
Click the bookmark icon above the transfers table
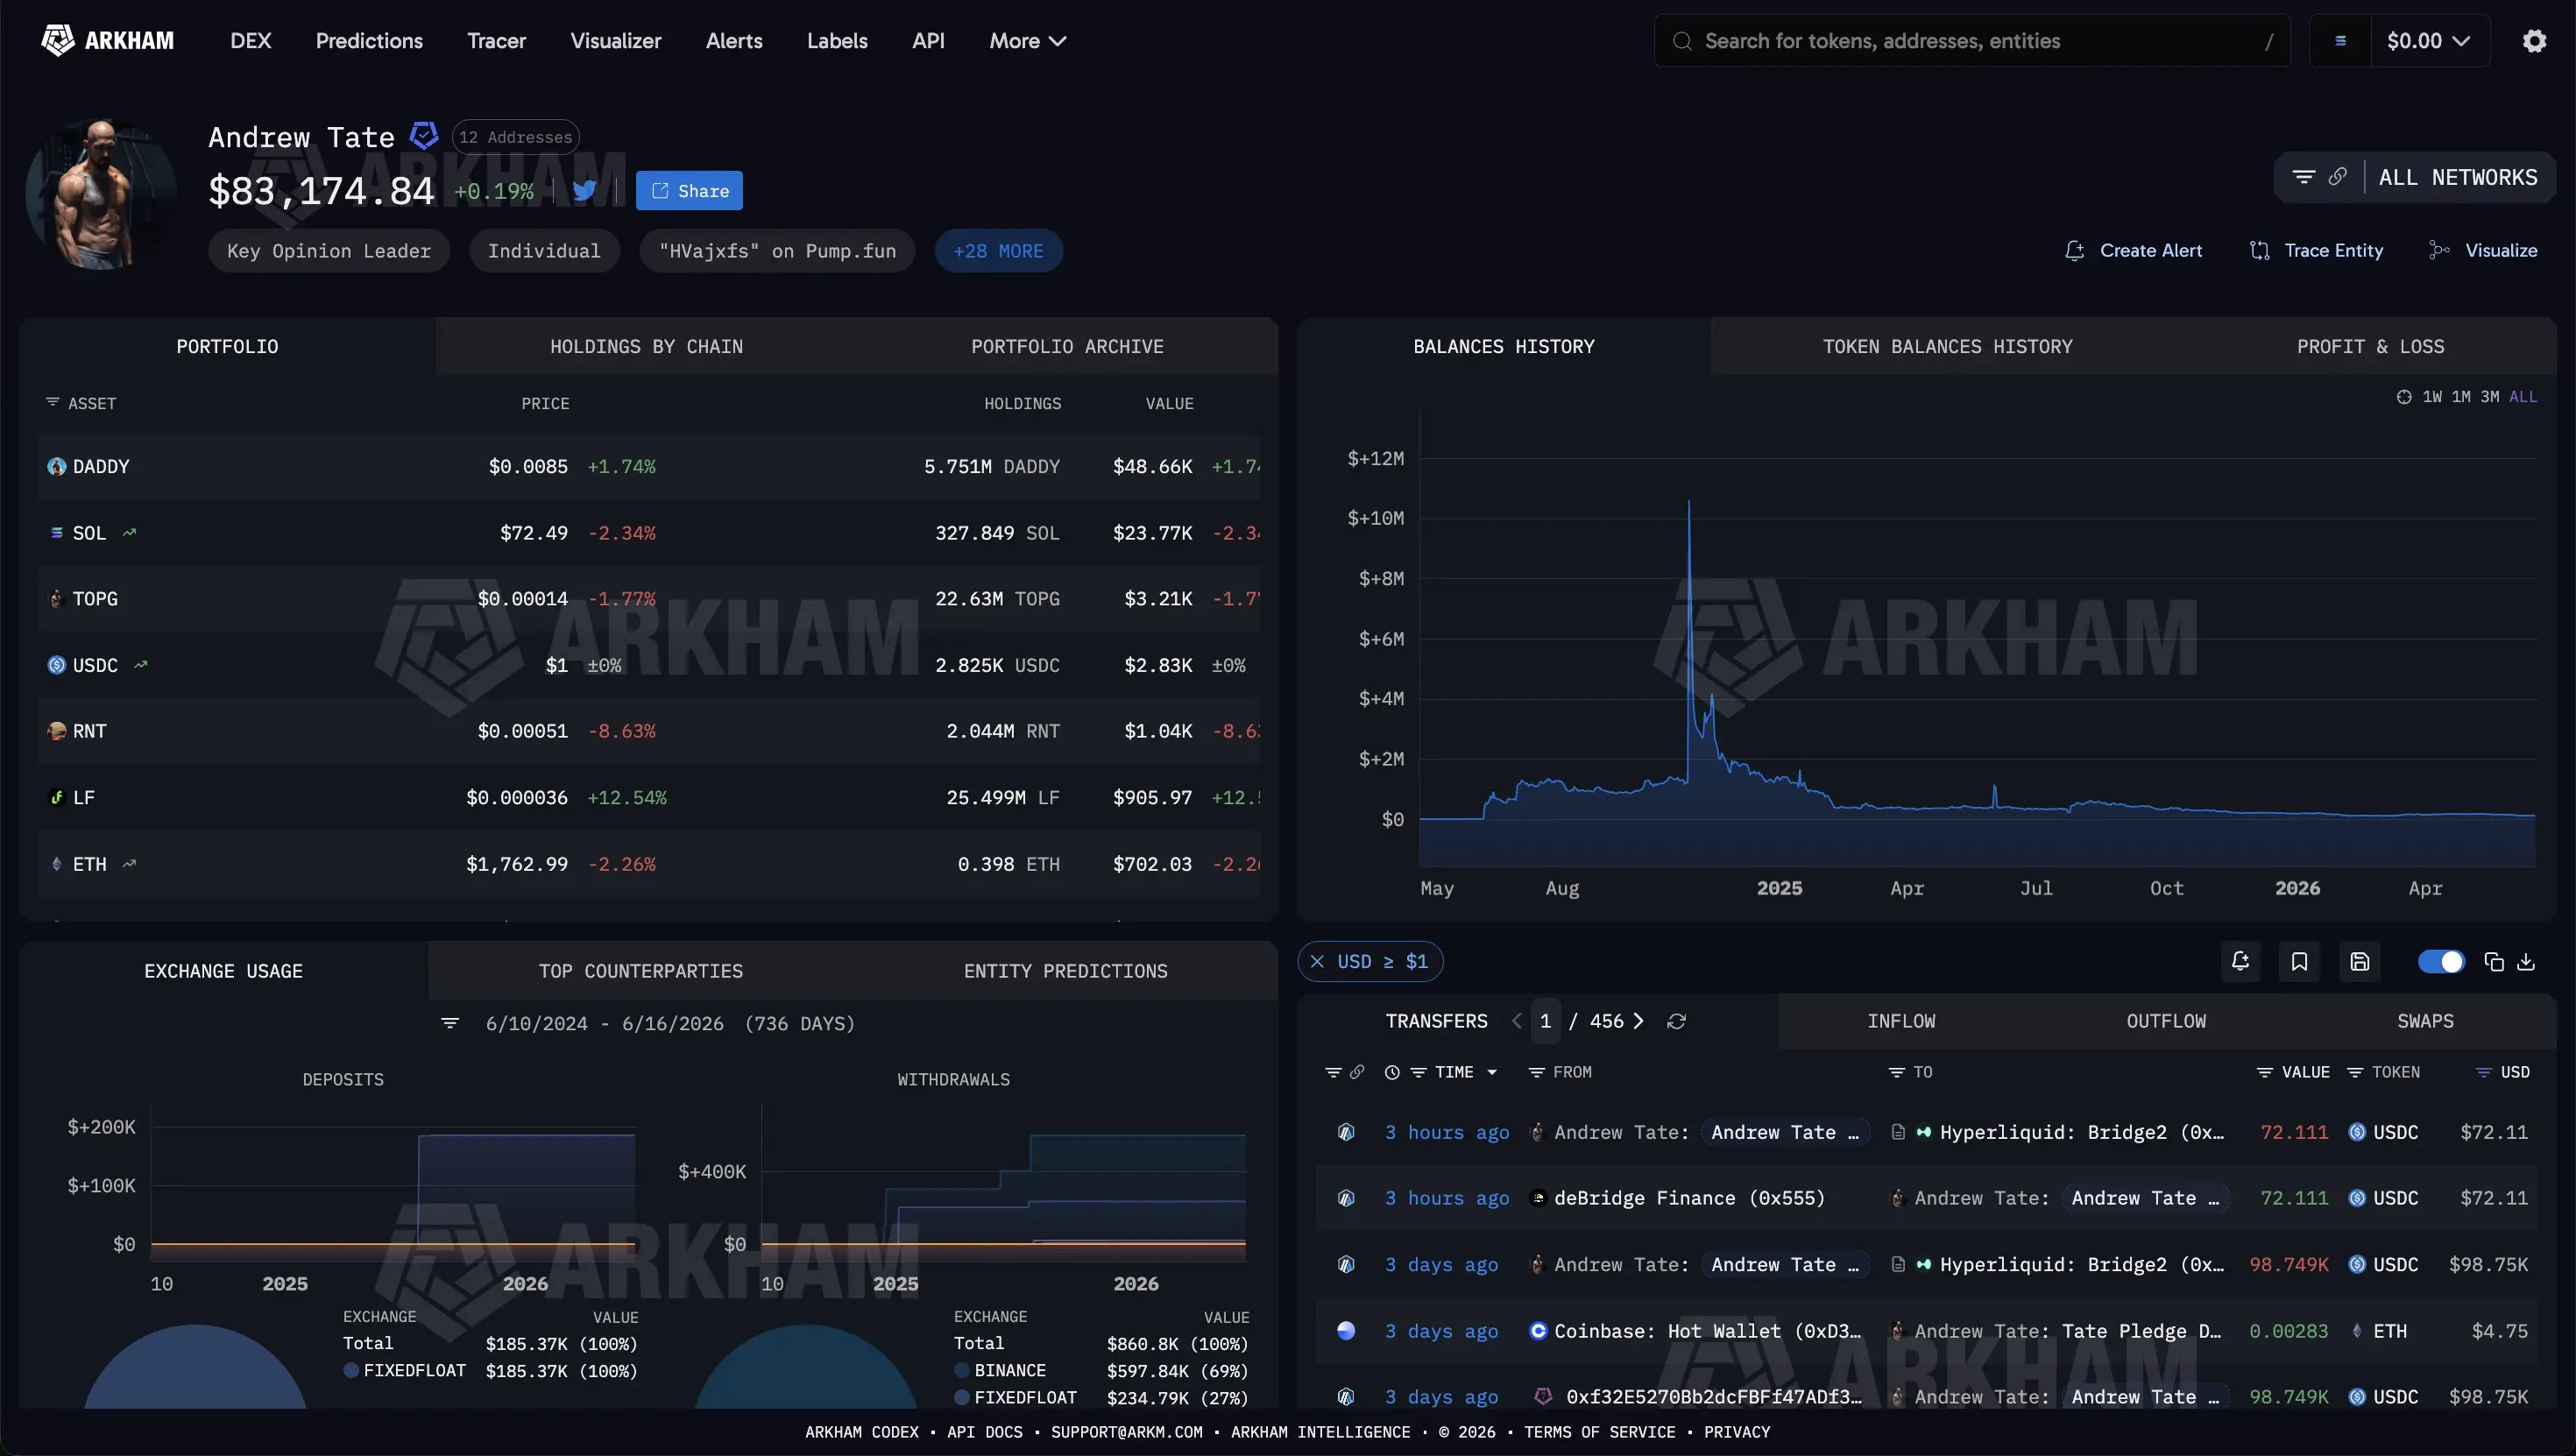tap(2299, 962)
